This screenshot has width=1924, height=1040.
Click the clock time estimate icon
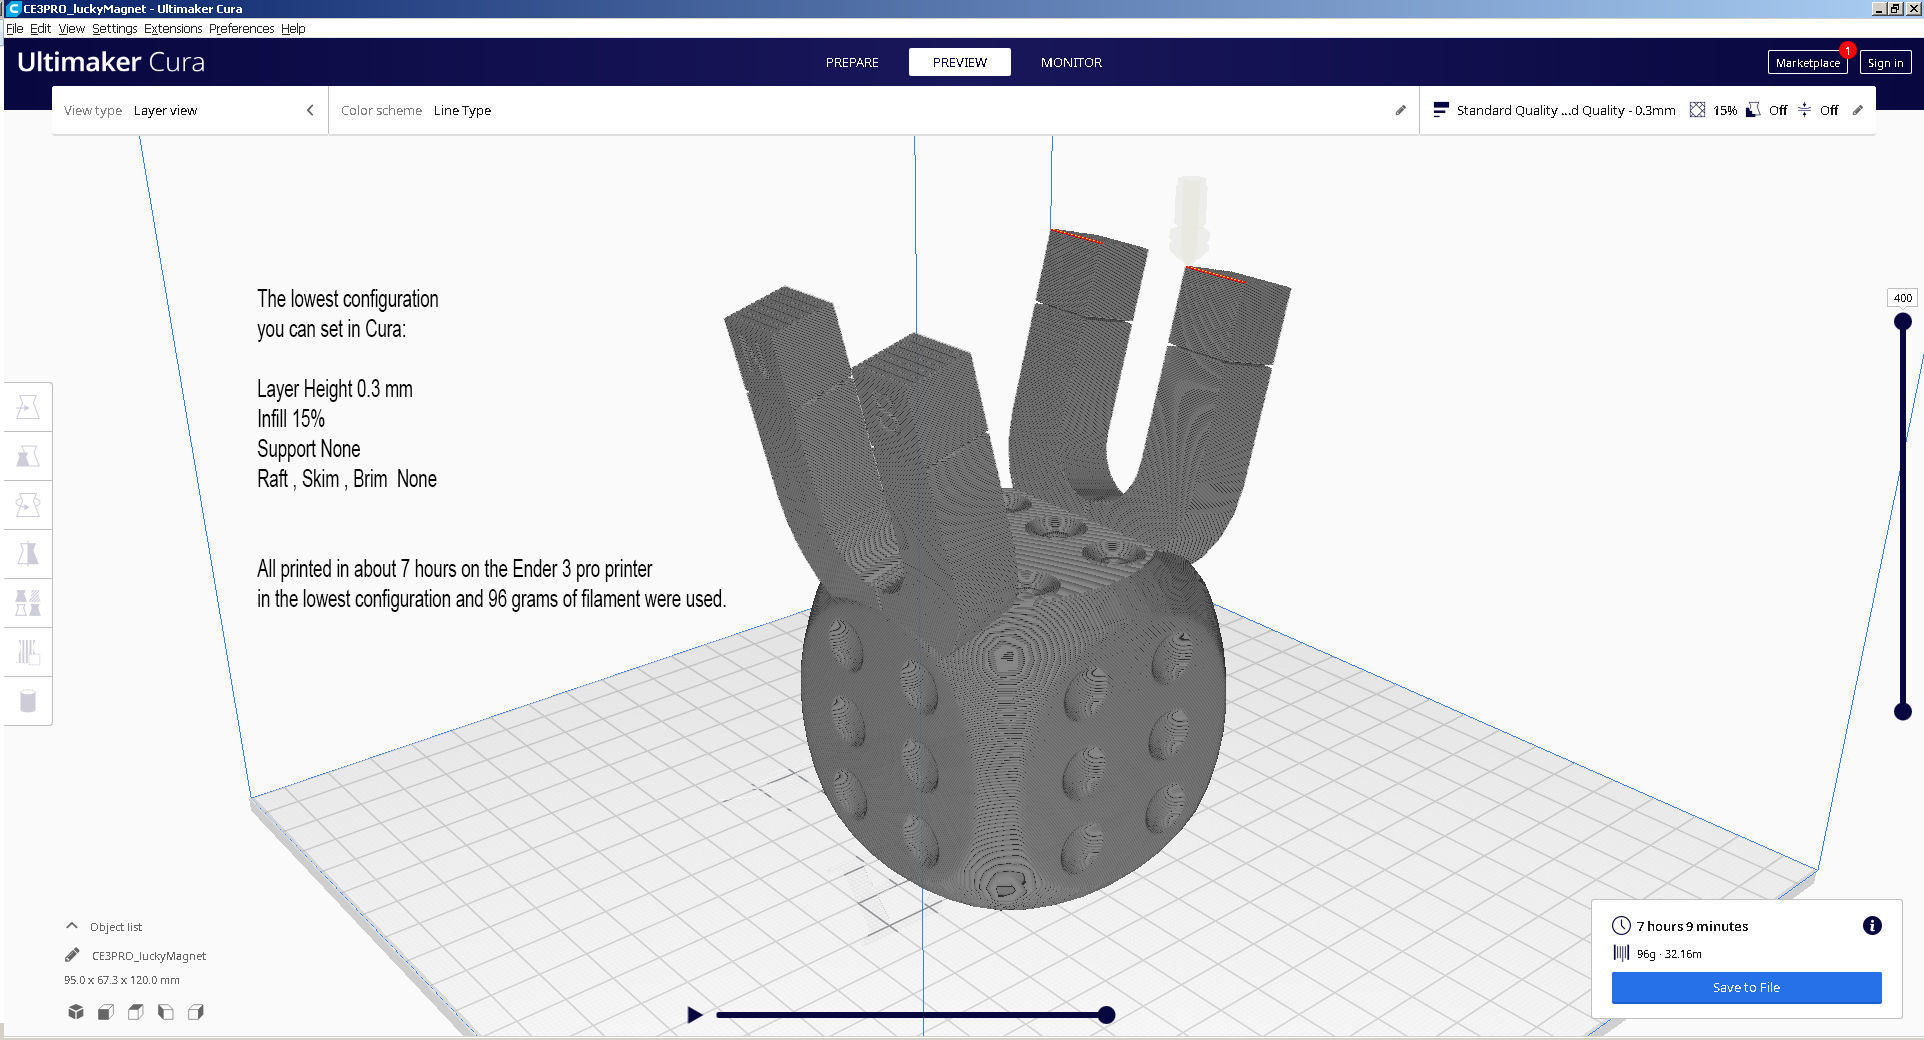click(1621, 926)
